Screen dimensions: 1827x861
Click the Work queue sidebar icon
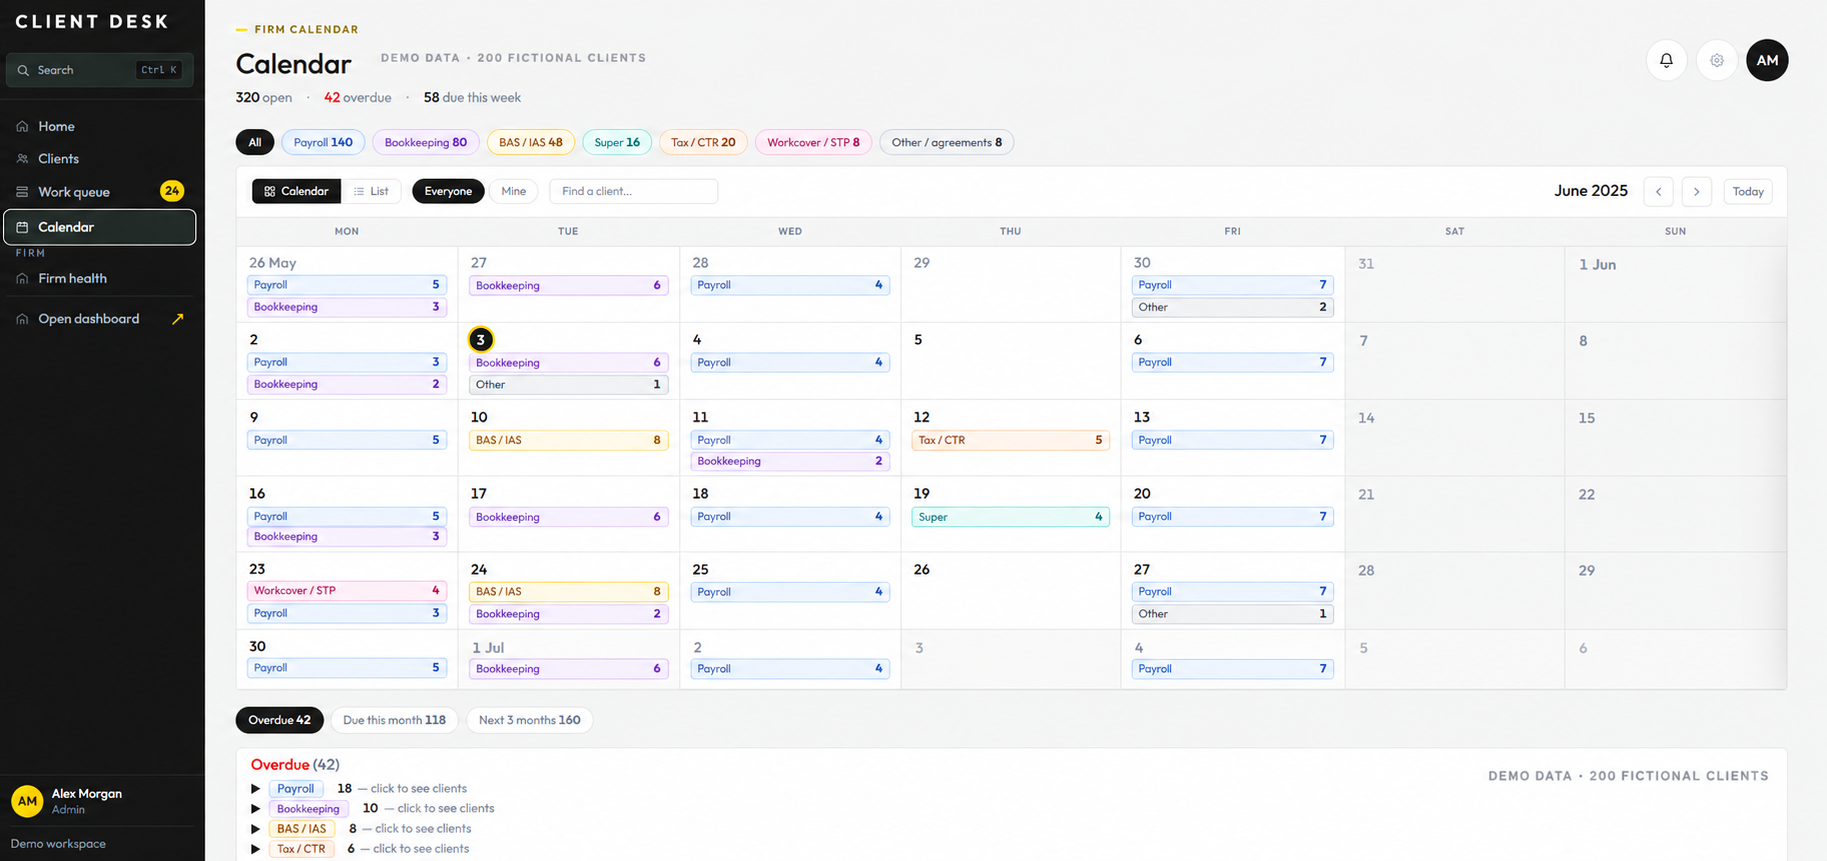click(x=22, y=192)
